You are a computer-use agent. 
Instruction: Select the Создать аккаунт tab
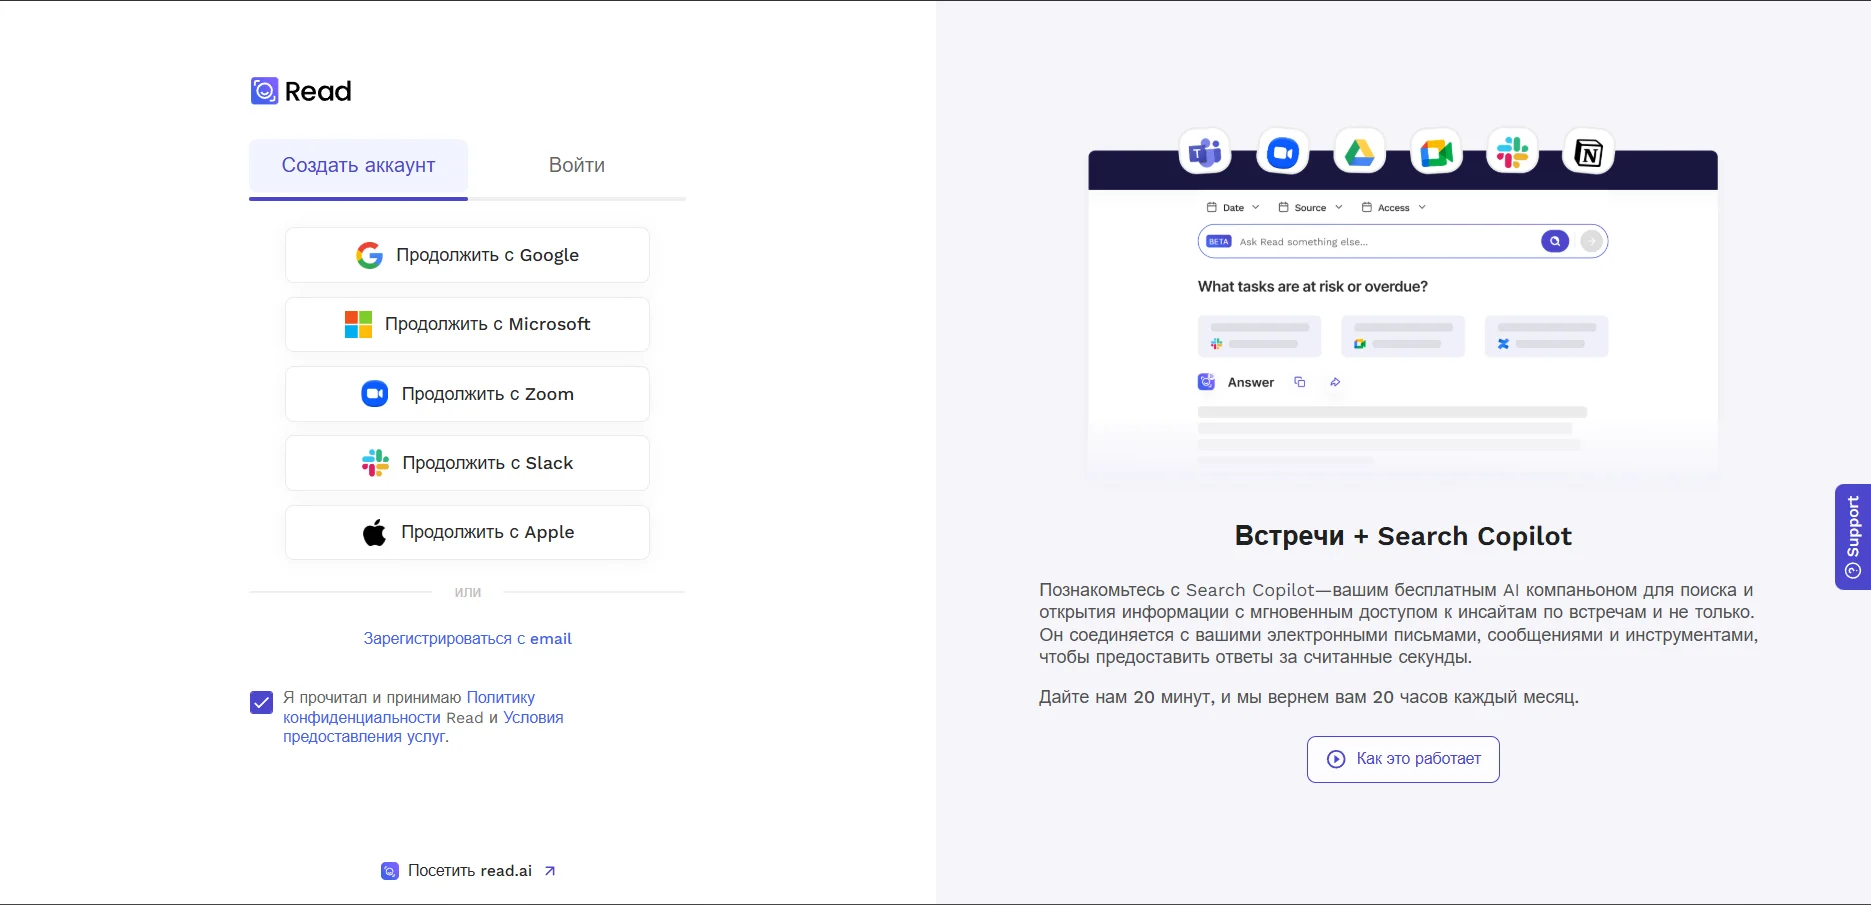pos(358,166)
